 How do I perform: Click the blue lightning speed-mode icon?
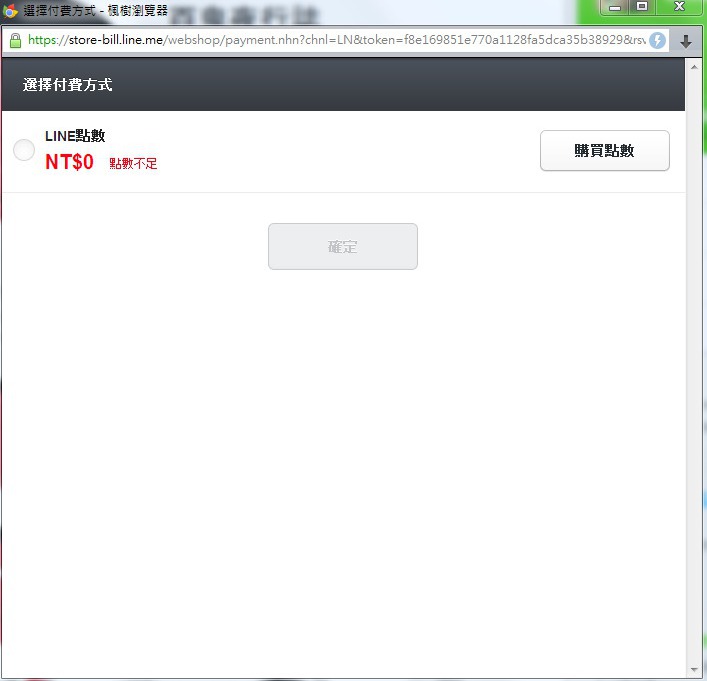(x=657, y=41)
